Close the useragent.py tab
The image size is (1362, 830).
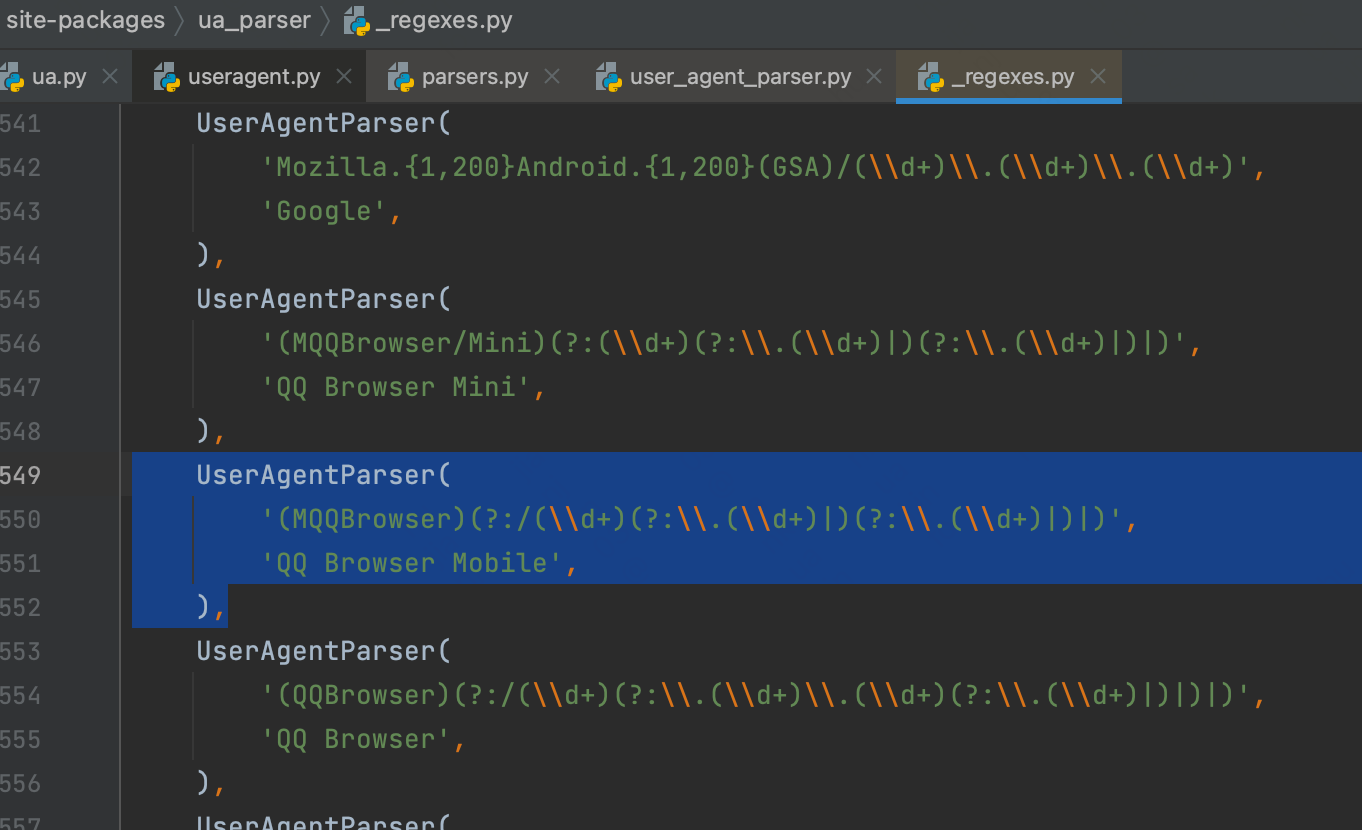(344, 77)
